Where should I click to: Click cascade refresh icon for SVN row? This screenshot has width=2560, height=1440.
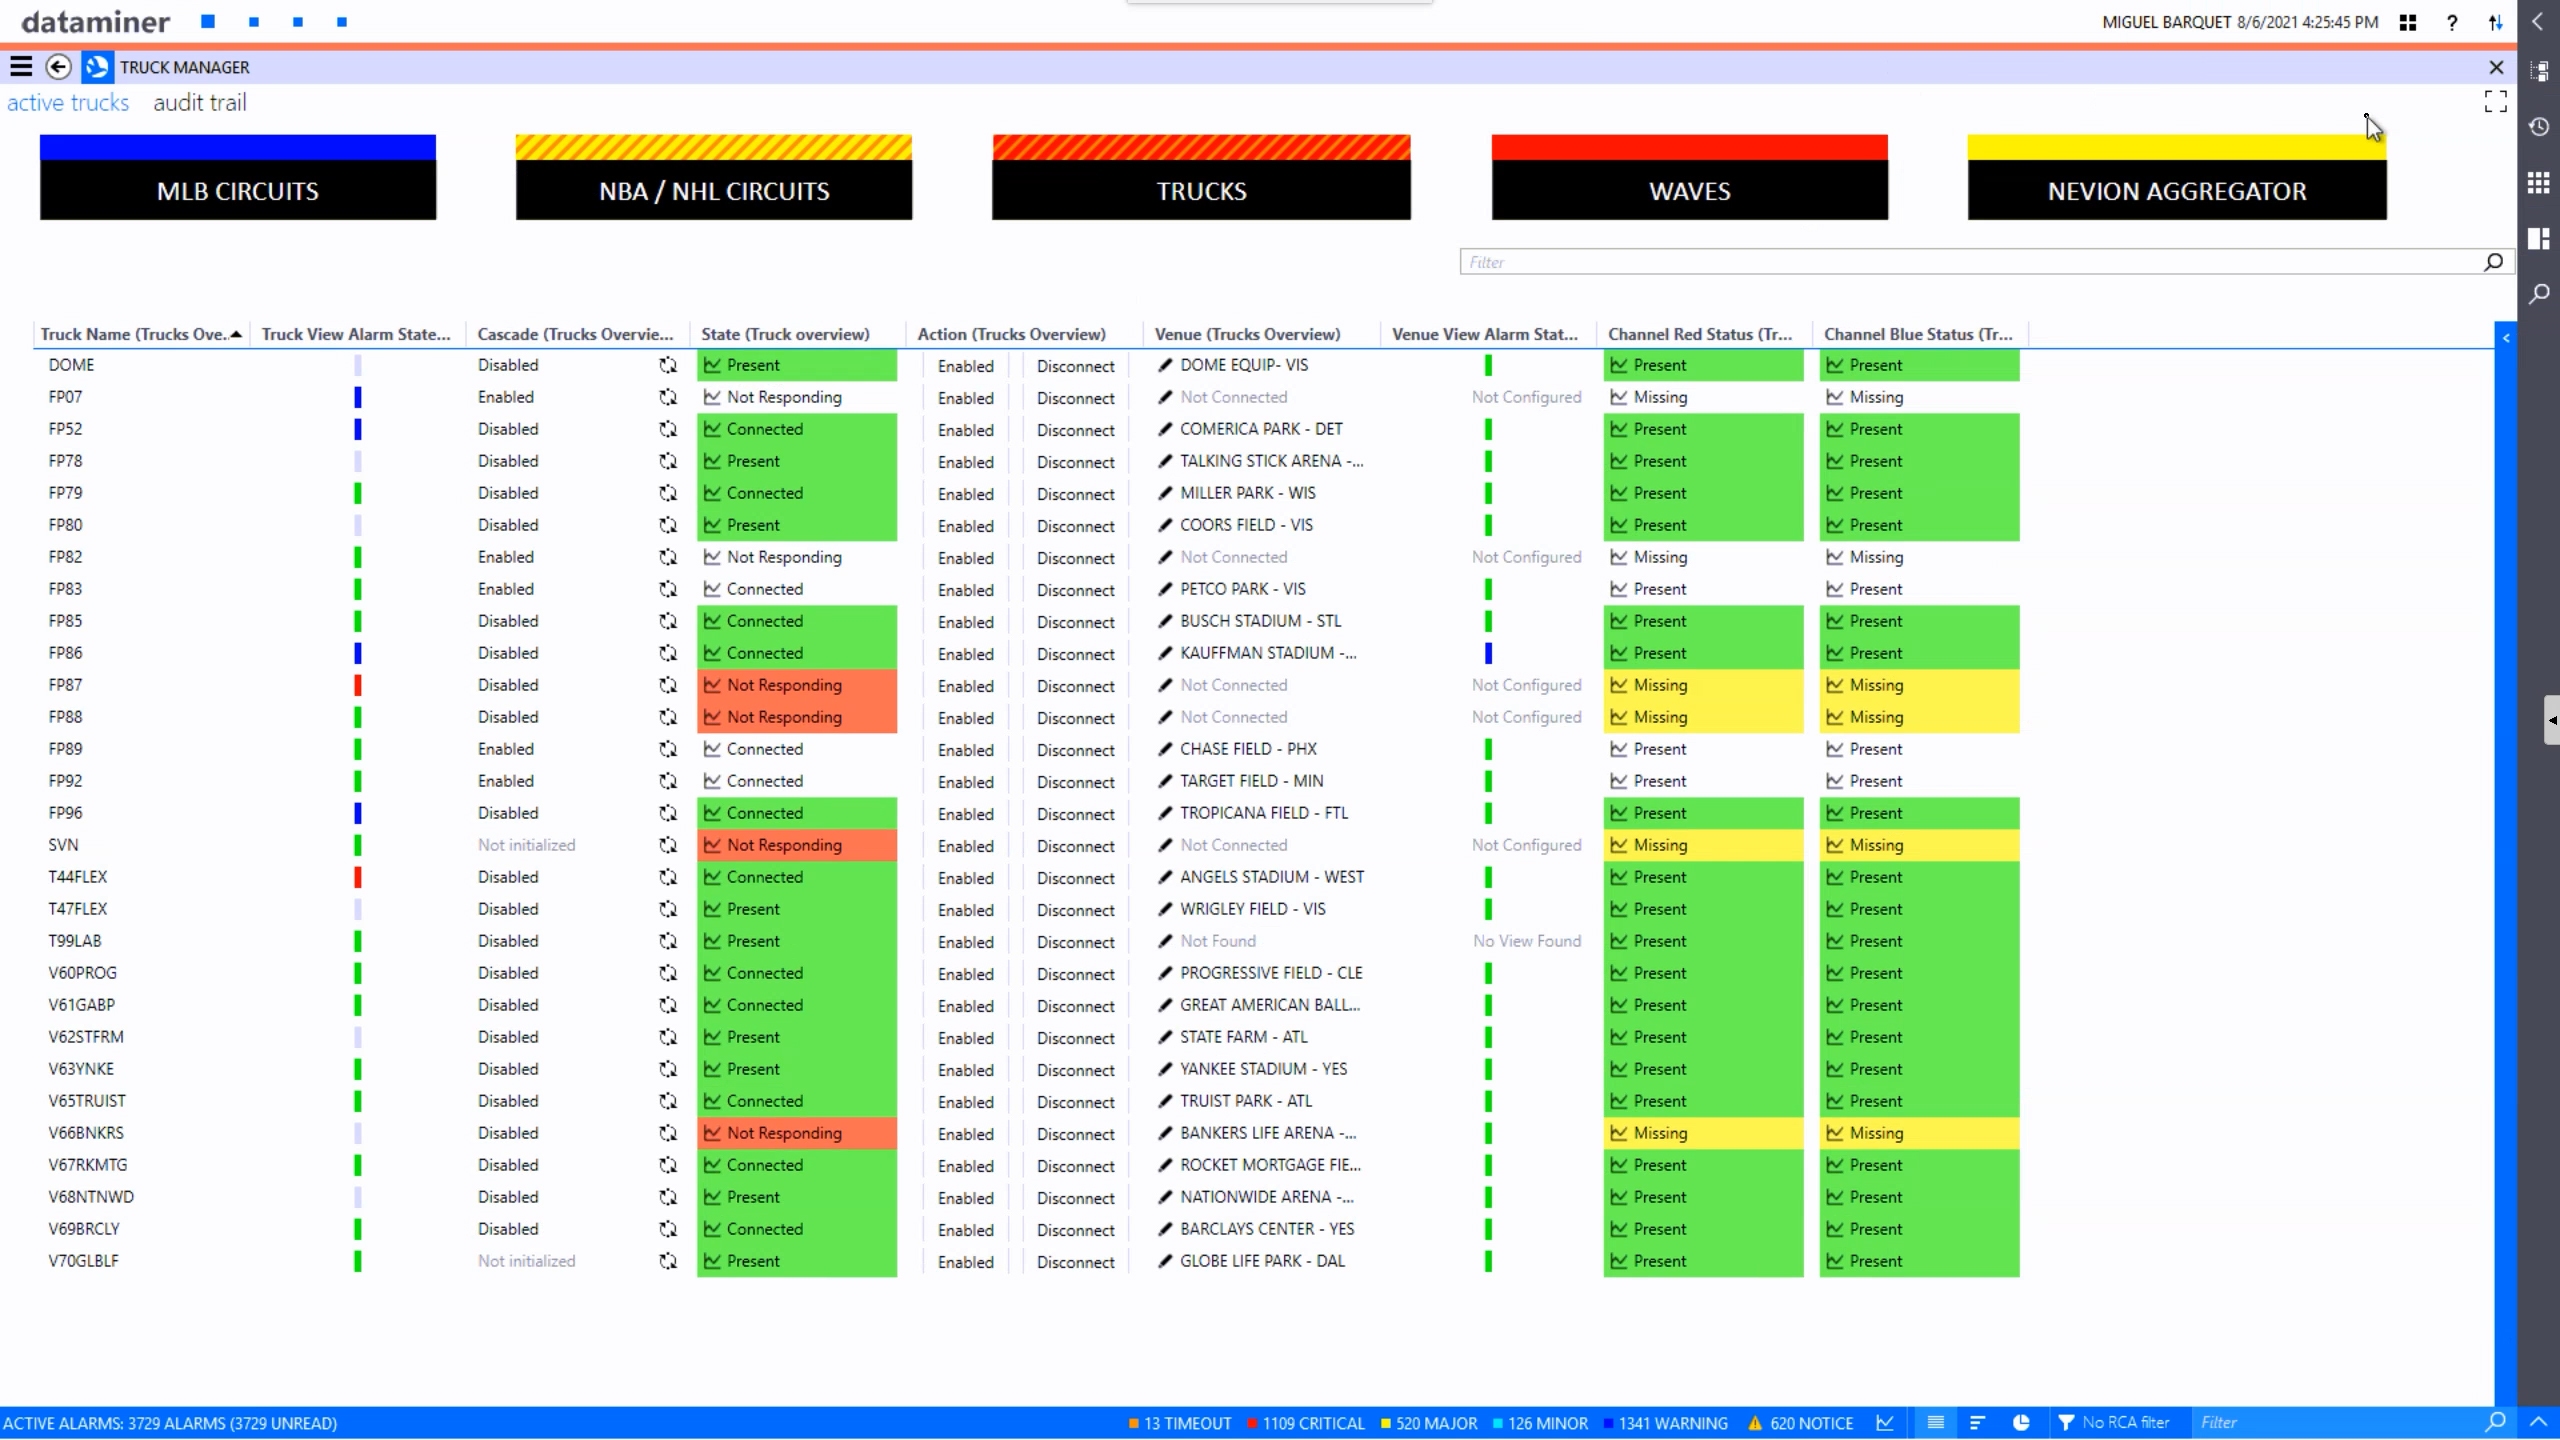[x=668, y=845]
